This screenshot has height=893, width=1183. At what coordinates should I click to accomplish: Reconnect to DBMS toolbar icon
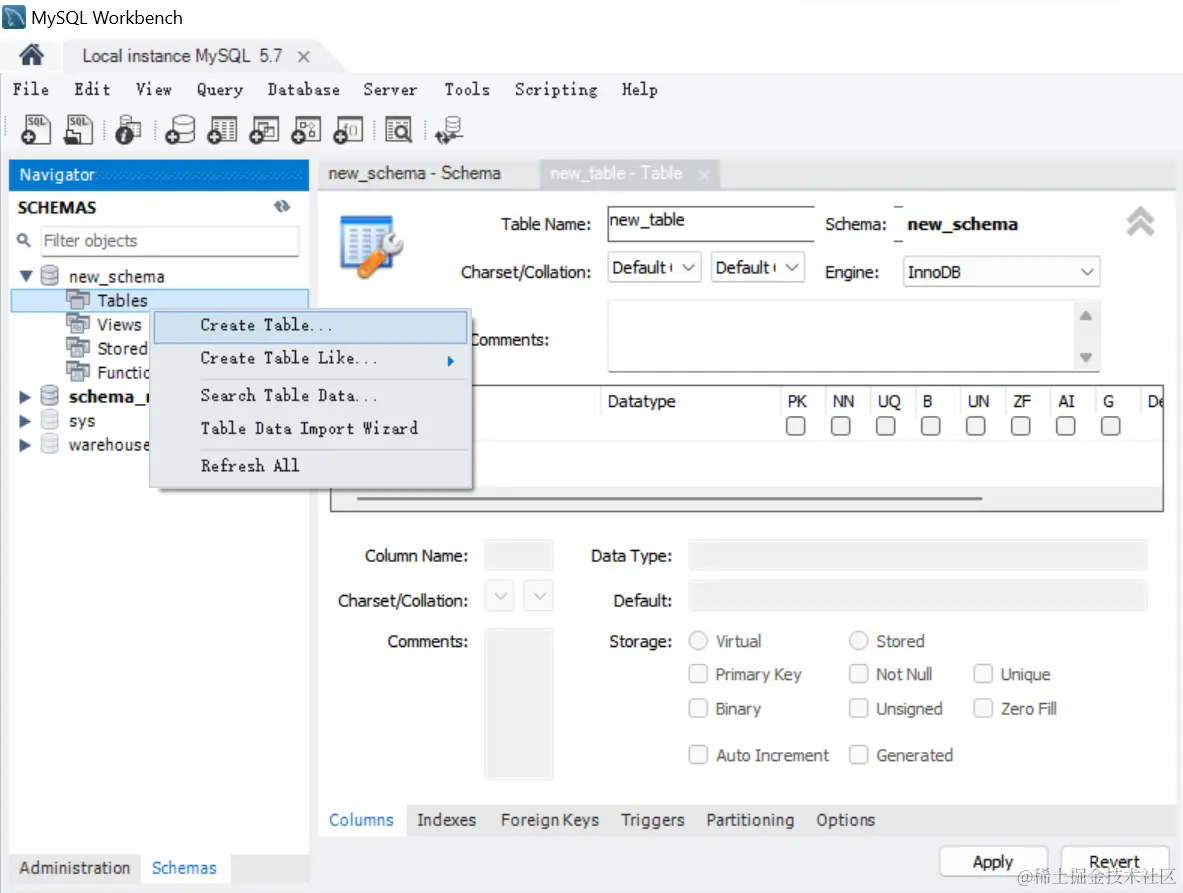pyautogui.click(x=449, y=130)
